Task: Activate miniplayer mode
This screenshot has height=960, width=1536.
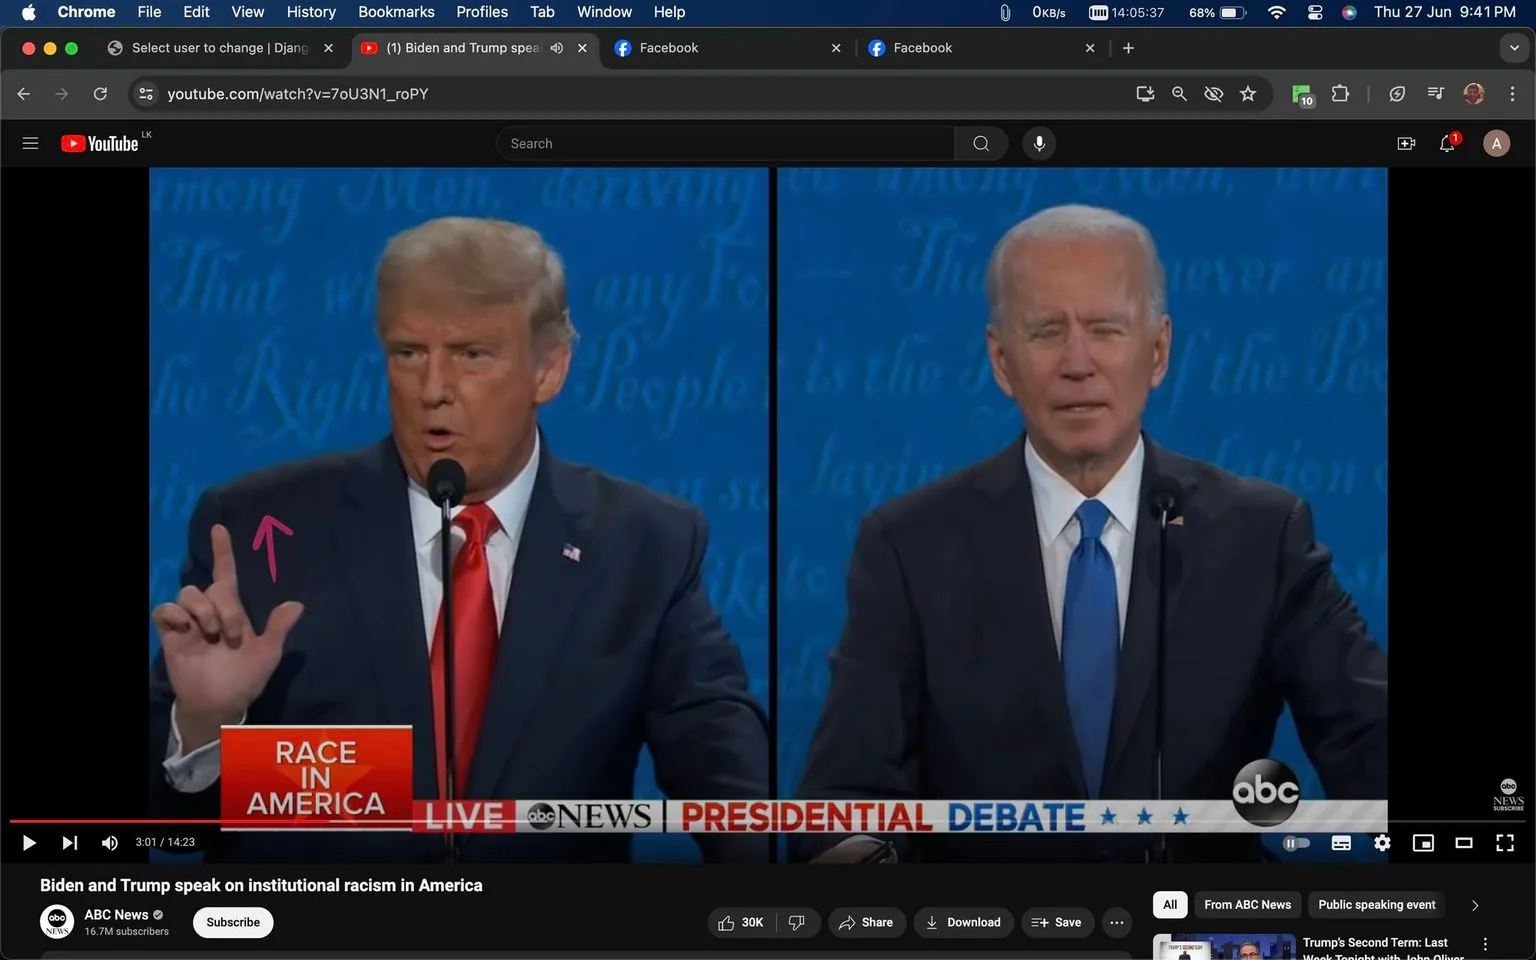Action: 1423,842
